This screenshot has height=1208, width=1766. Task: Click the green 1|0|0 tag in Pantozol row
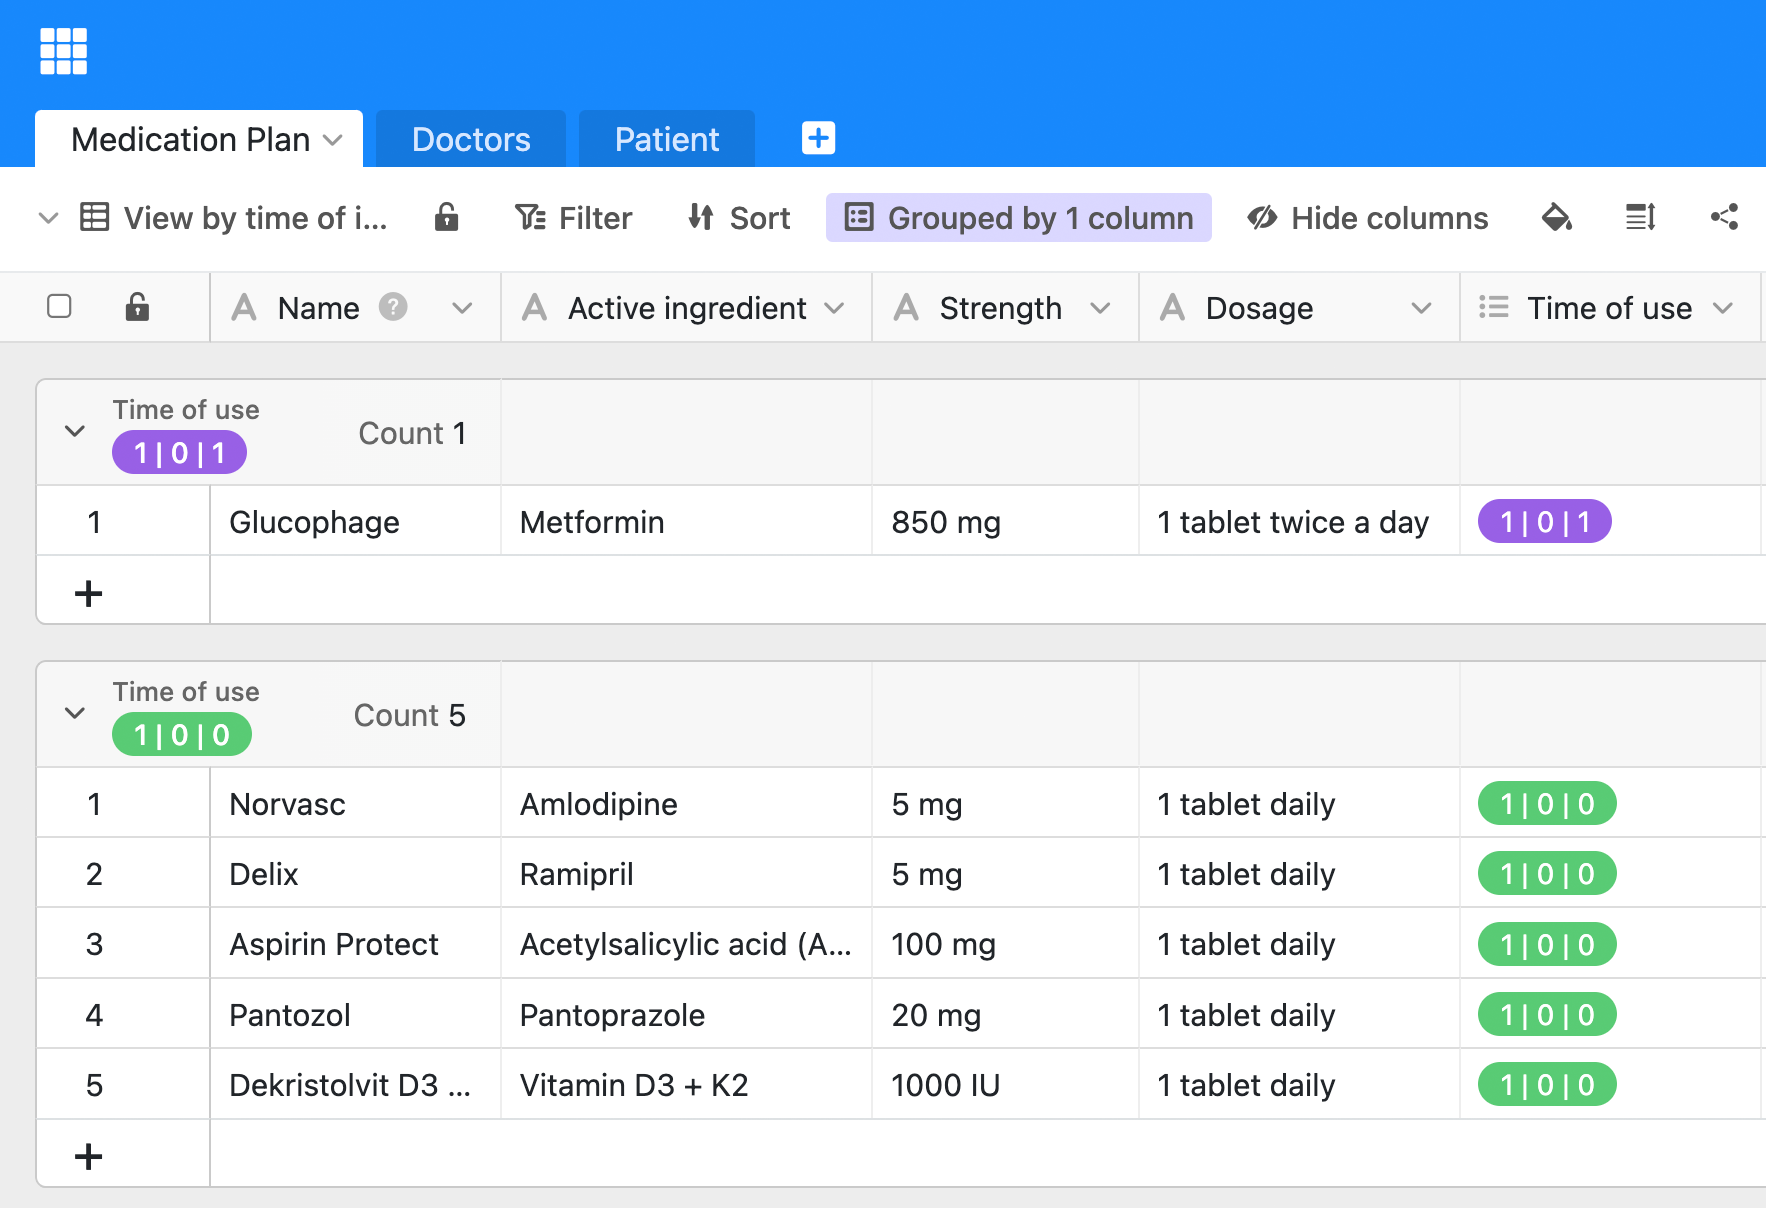coord(1547,1014)
